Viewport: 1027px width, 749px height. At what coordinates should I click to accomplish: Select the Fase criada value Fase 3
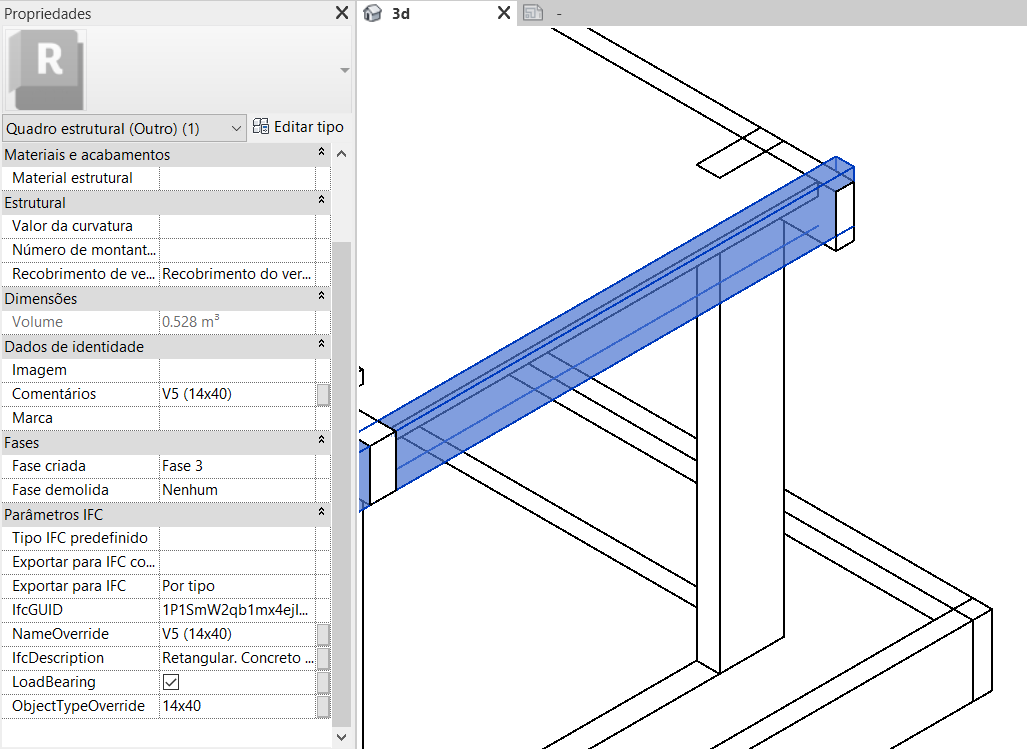(x=237, y=466)
